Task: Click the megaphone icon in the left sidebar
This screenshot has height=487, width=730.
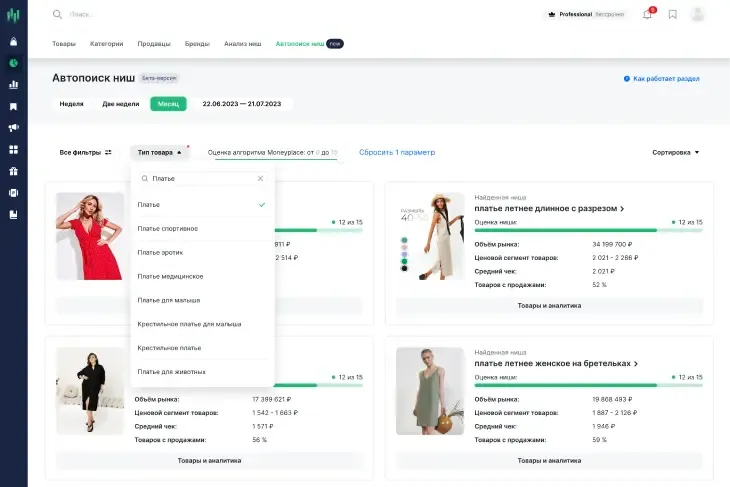Action: (14, 128)
